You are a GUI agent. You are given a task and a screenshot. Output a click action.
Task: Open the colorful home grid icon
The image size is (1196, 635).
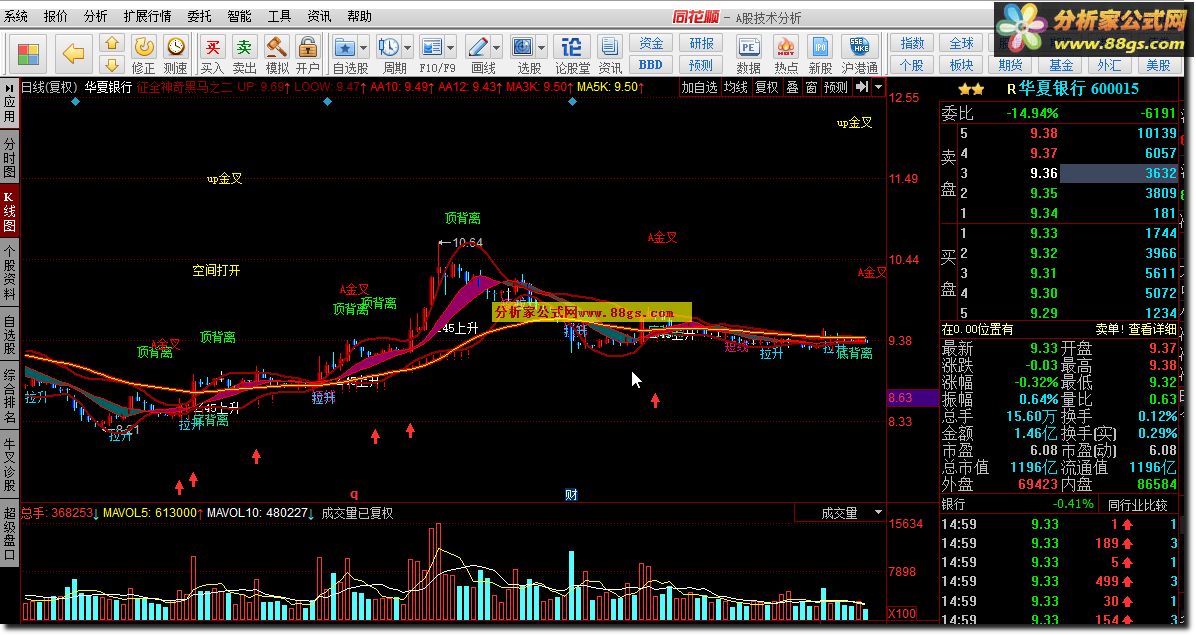pos(28,54)
